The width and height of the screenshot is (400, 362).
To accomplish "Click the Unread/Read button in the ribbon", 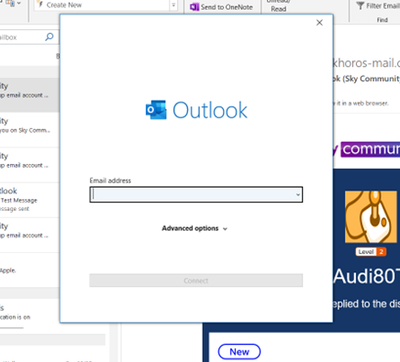I will point(278,7).
